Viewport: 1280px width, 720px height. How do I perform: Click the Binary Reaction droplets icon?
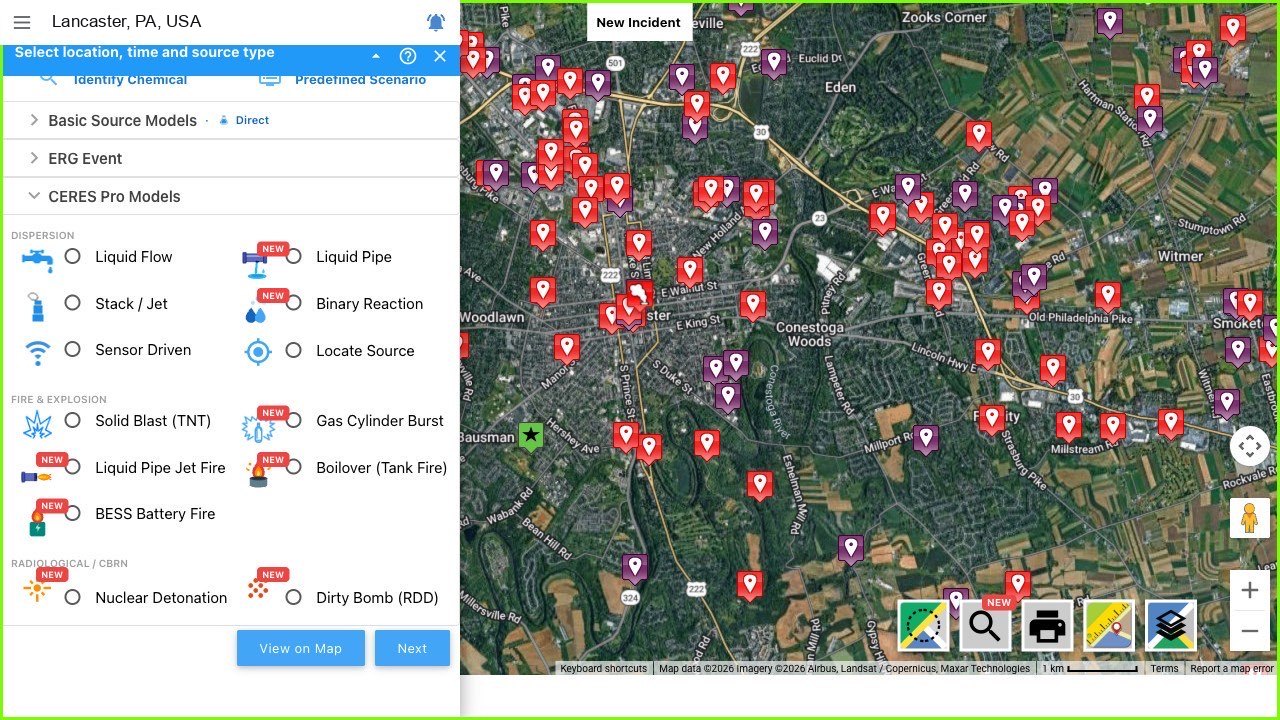[255, 314]
